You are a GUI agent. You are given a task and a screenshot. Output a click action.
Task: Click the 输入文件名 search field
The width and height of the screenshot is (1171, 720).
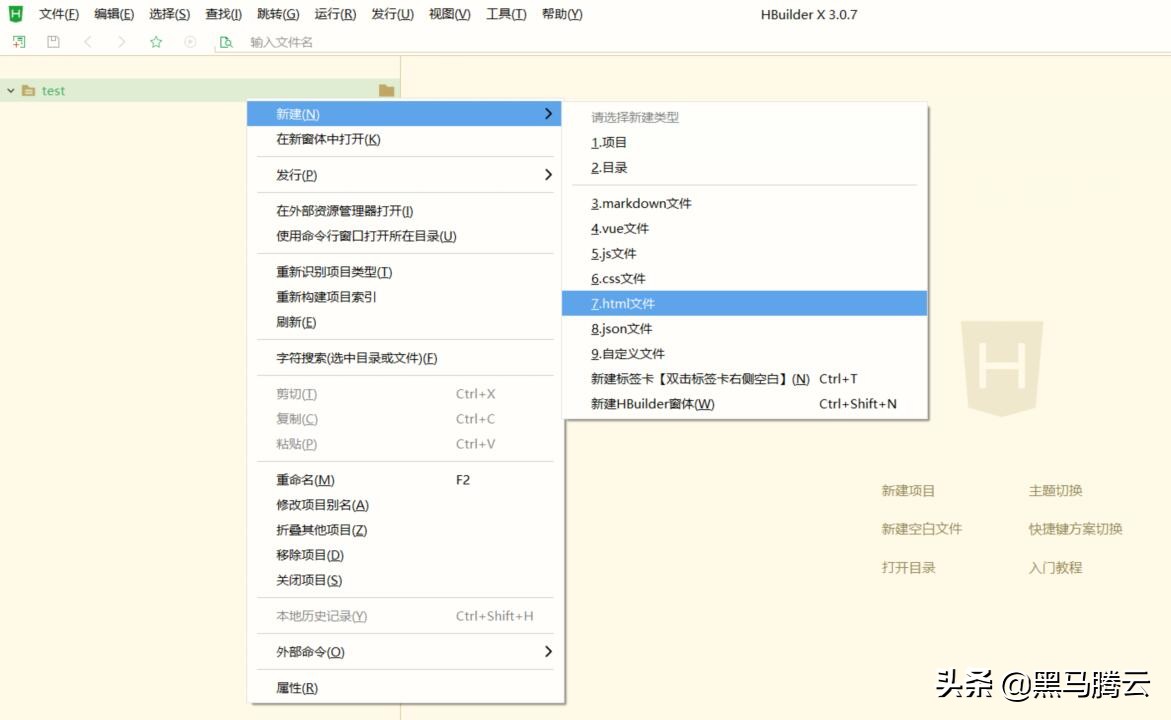point(300,42)
